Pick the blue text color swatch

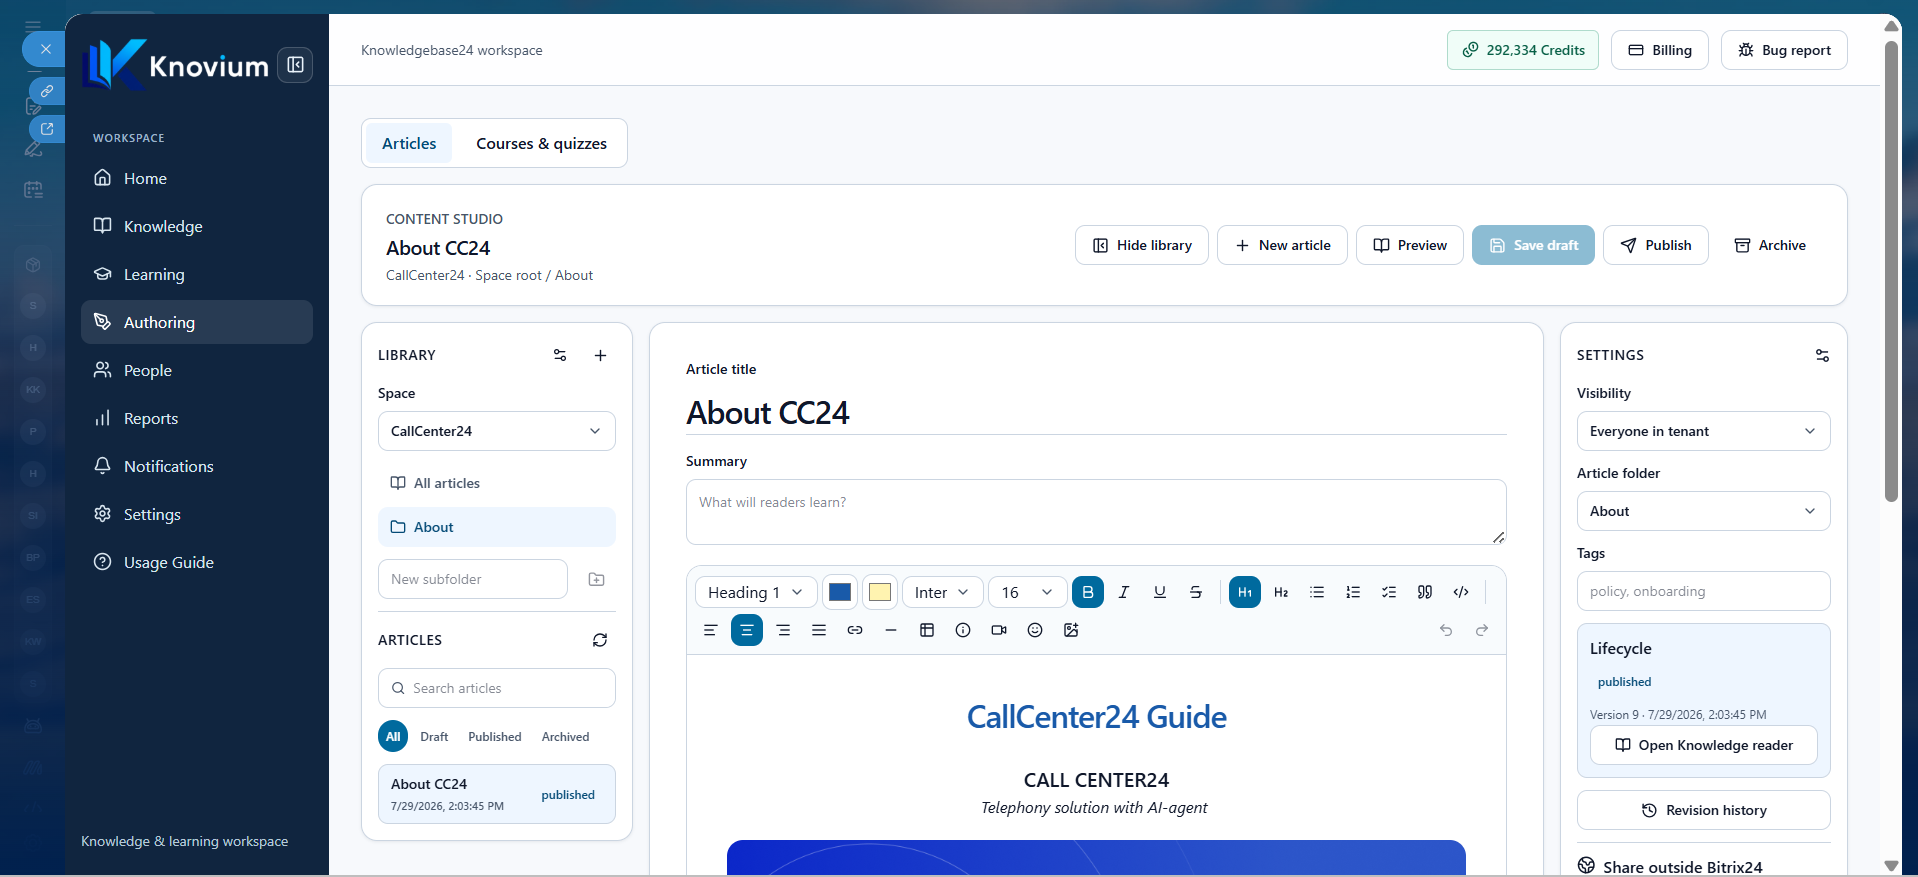tap(840, 592)
